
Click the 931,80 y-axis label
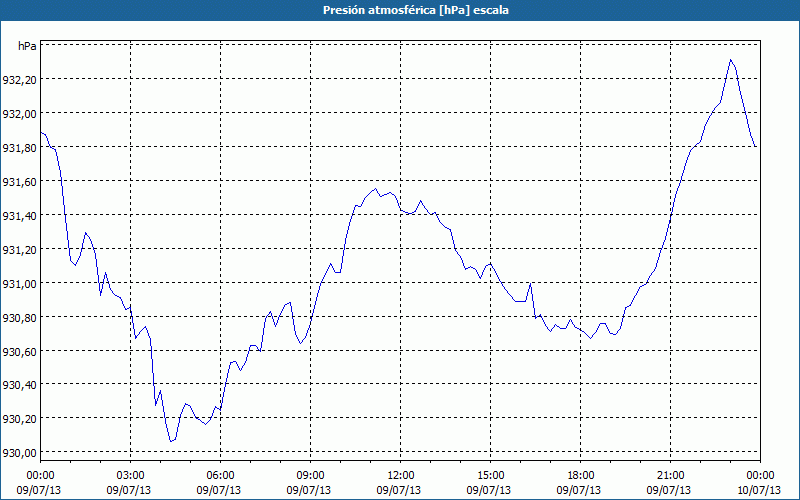(x=19, y=147)
